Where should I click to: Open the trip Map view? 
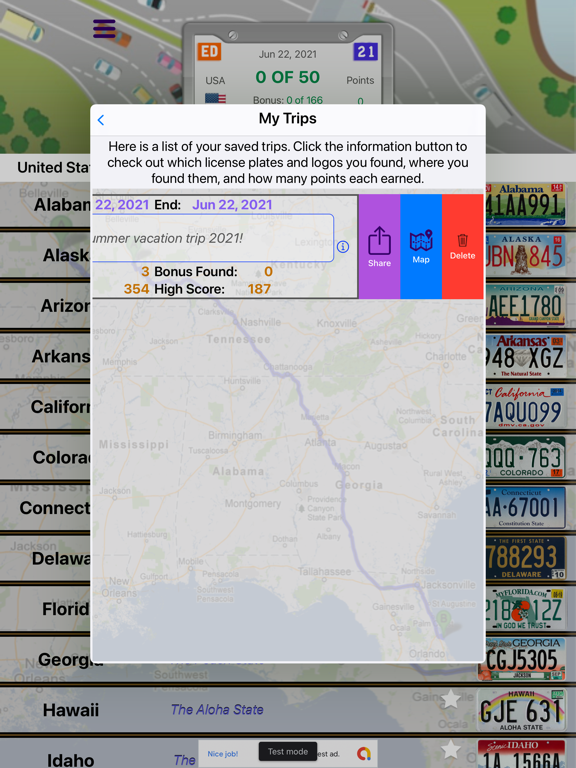[421, 246]
